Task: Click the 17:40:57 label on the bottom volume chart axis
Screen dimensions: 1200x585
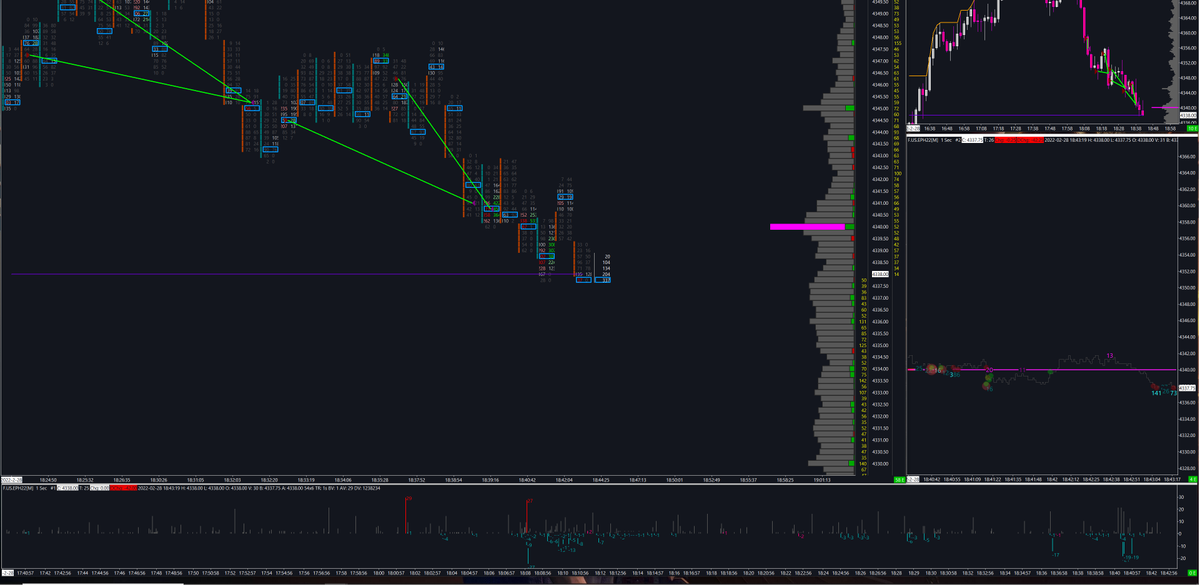Action: coord(27,574)
